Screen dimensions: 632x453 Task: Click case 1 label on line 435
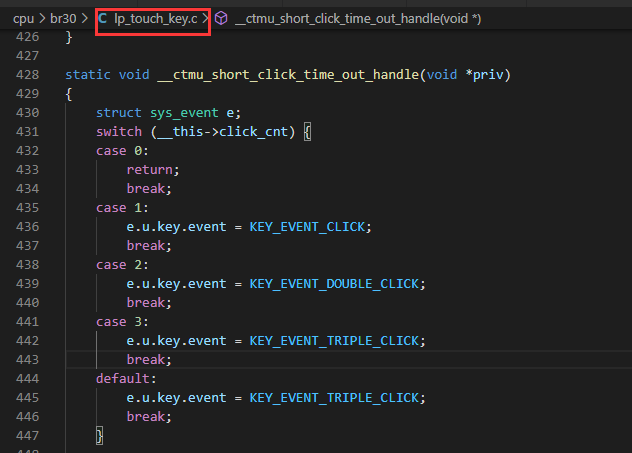point(122,208)
